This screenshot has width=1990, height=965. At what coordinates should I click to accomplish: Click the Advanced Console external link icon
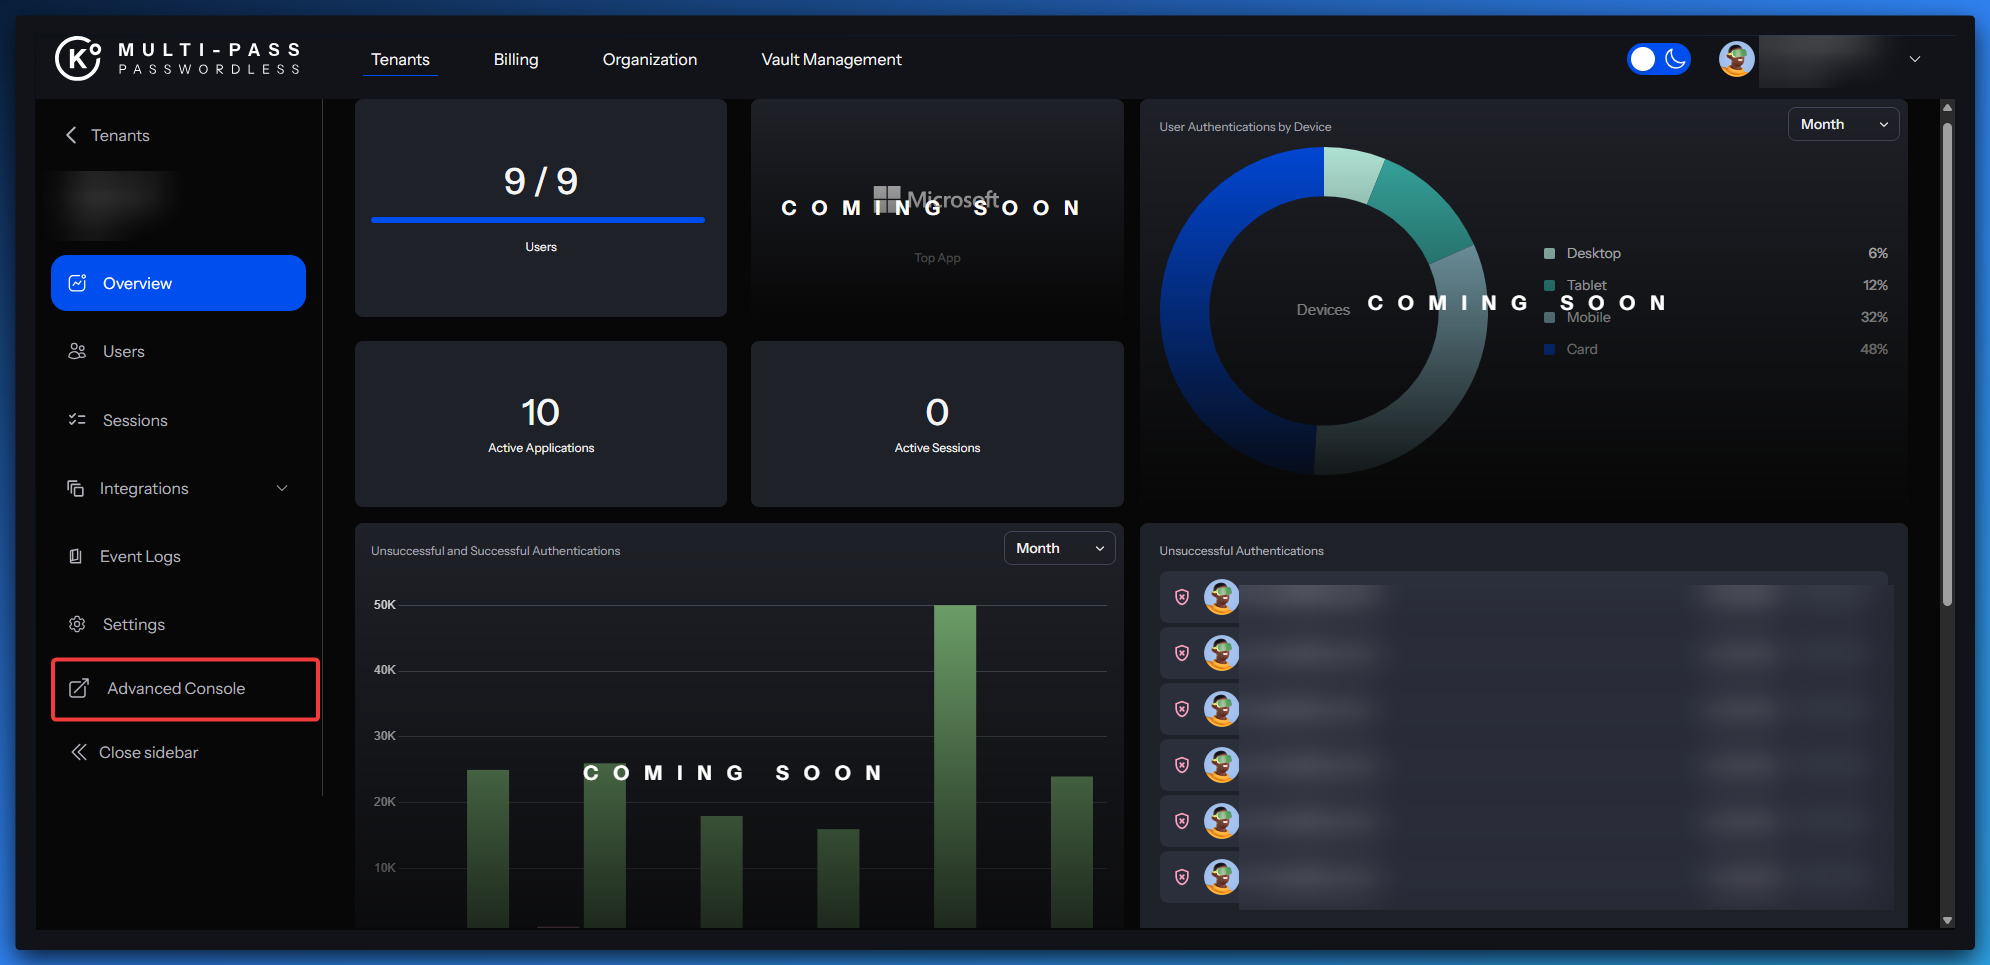point(79,688)
